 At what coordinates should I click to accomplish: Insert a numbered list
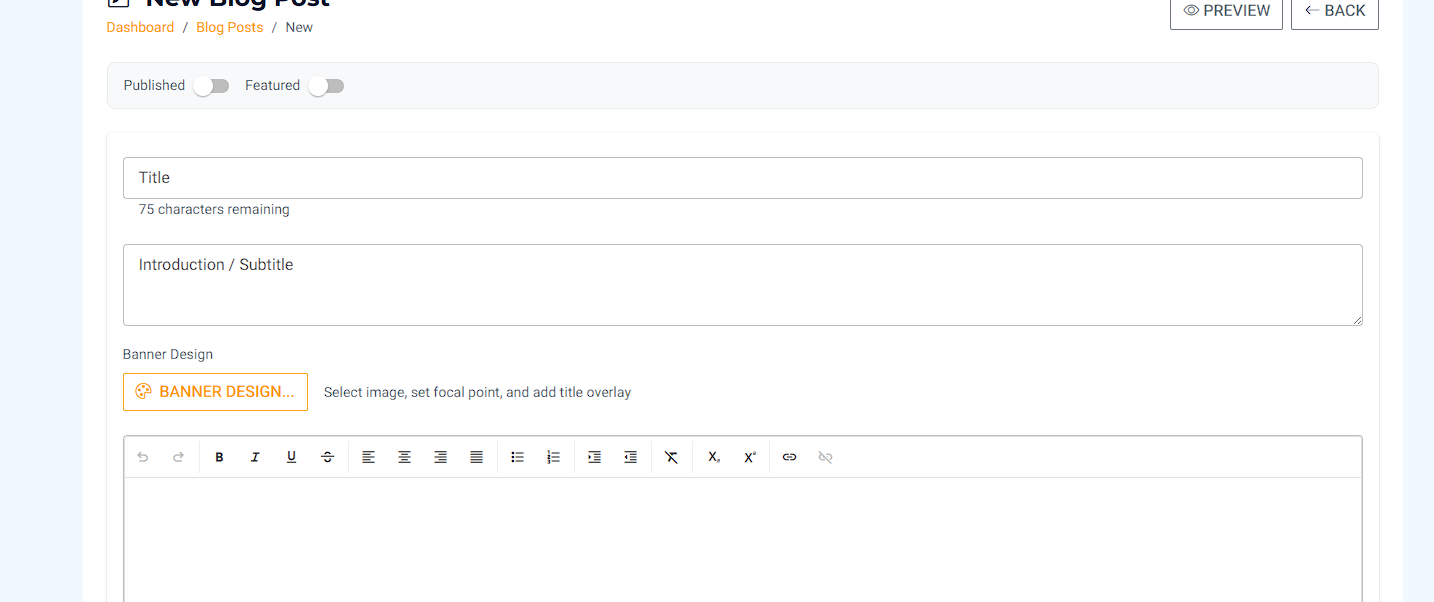click(553, 457)
